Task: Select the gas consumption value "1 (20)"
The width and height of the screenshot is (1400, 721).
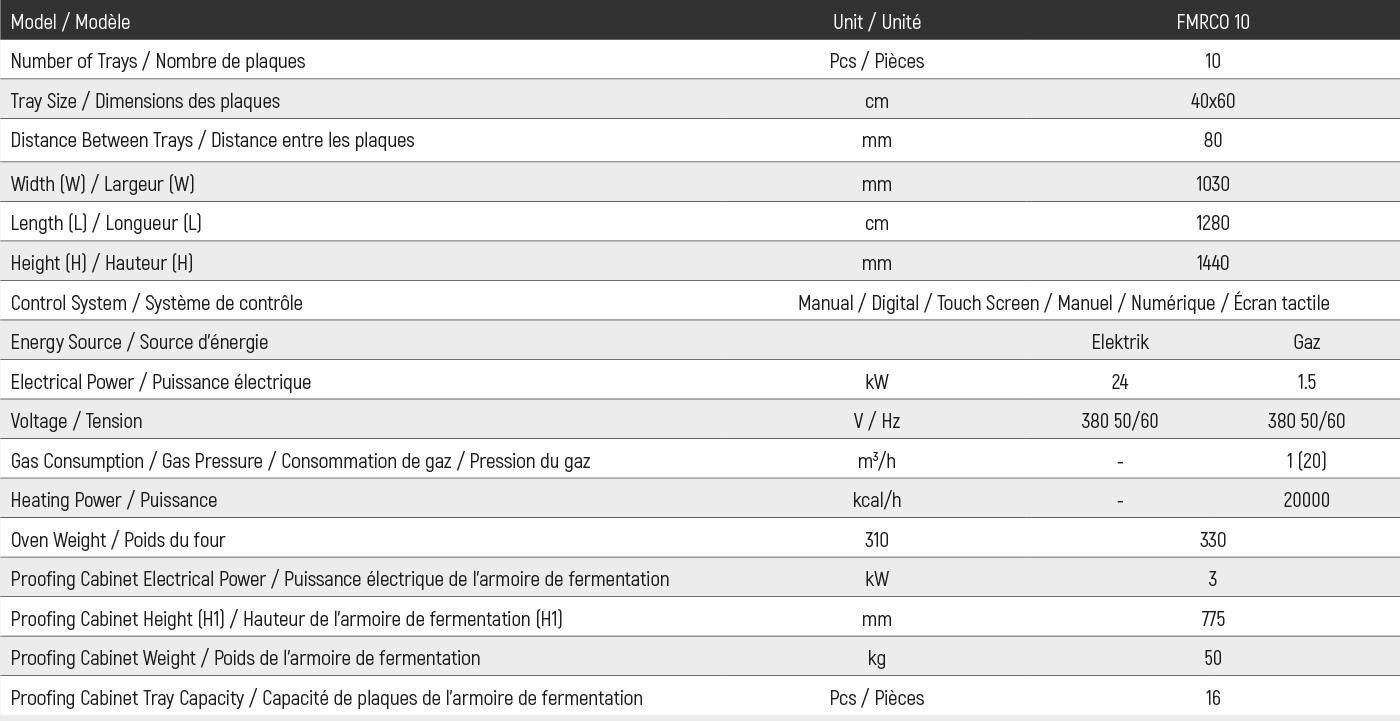Action: tap(1306, 461)
